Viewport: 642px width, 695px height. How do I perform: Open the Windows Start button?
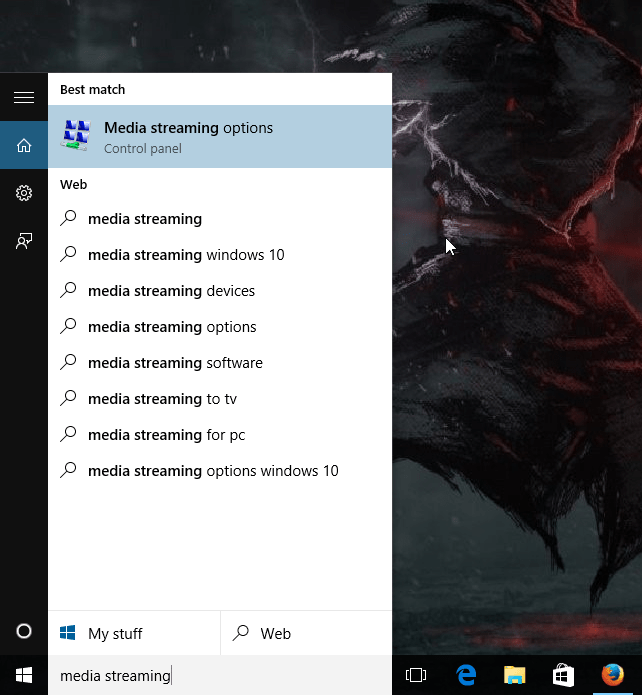click(x=24, y=675)
